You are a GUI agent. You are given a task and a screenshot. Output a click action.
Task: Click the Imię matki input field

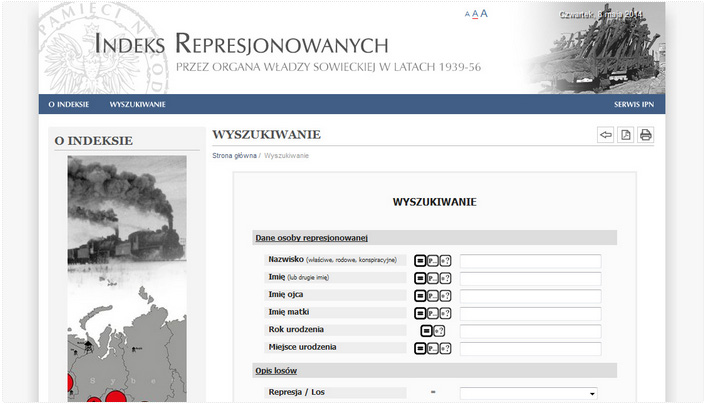pyautogui.click(x=530, y=314)
